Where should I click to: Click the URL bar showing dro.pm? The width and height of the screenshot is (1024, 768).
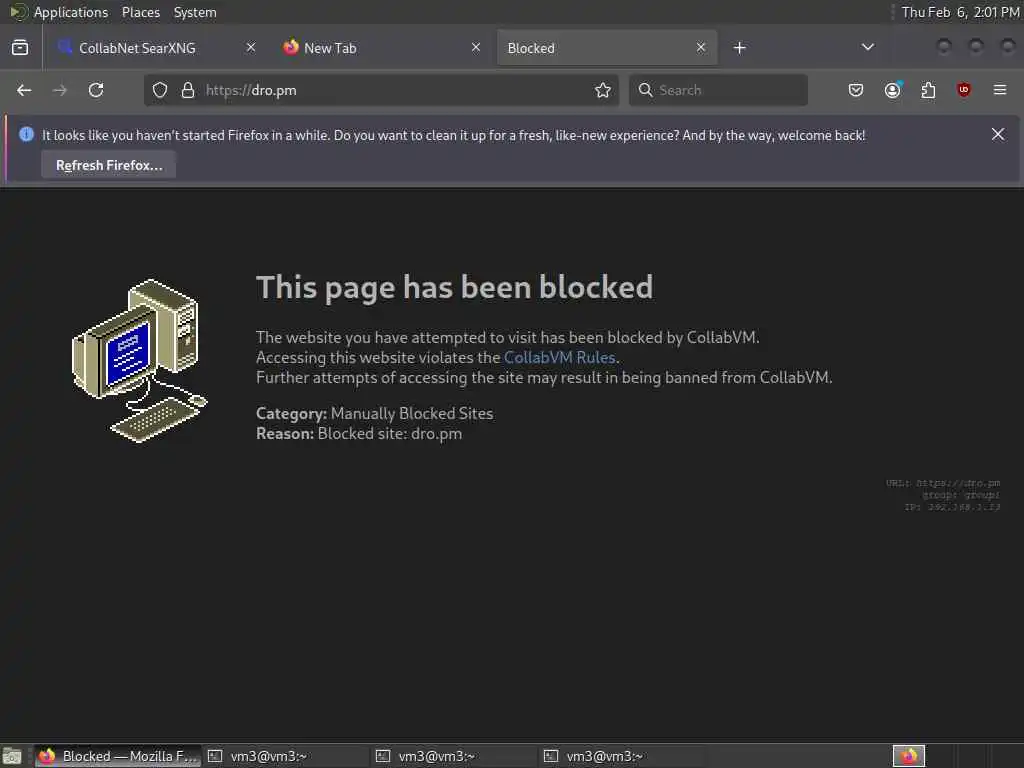pyautogui.click(x=381, y=90)
